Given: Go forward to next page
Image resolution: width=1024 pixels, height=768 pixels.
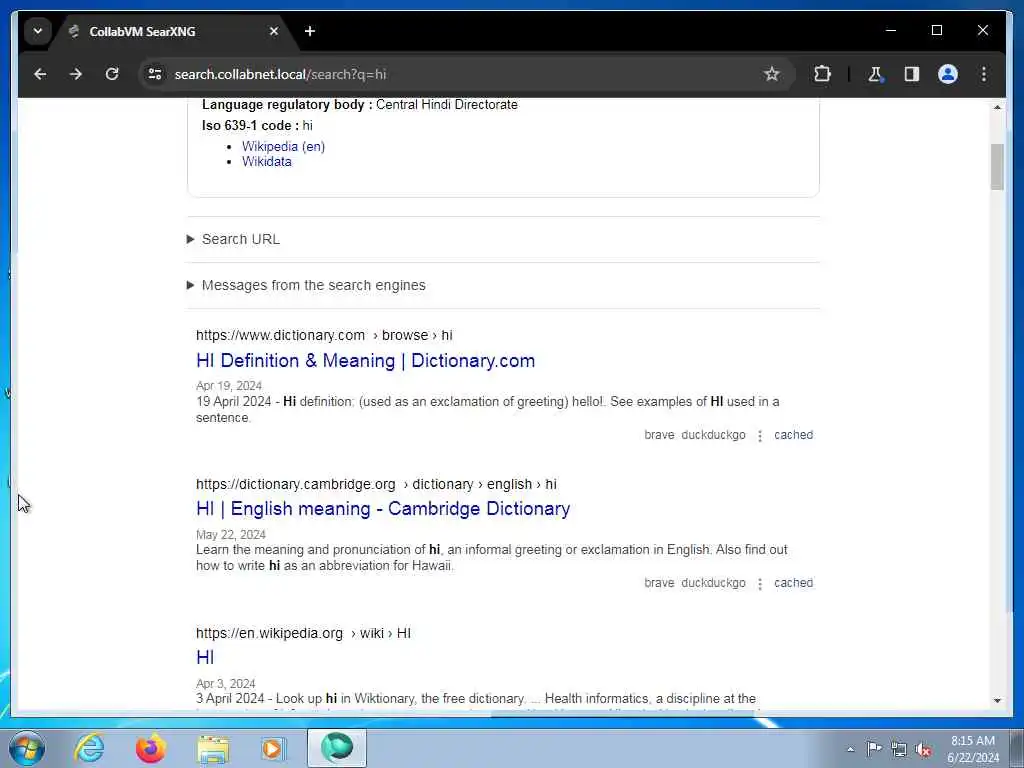Looking at the screenshot, I should [x=76, y=74].
